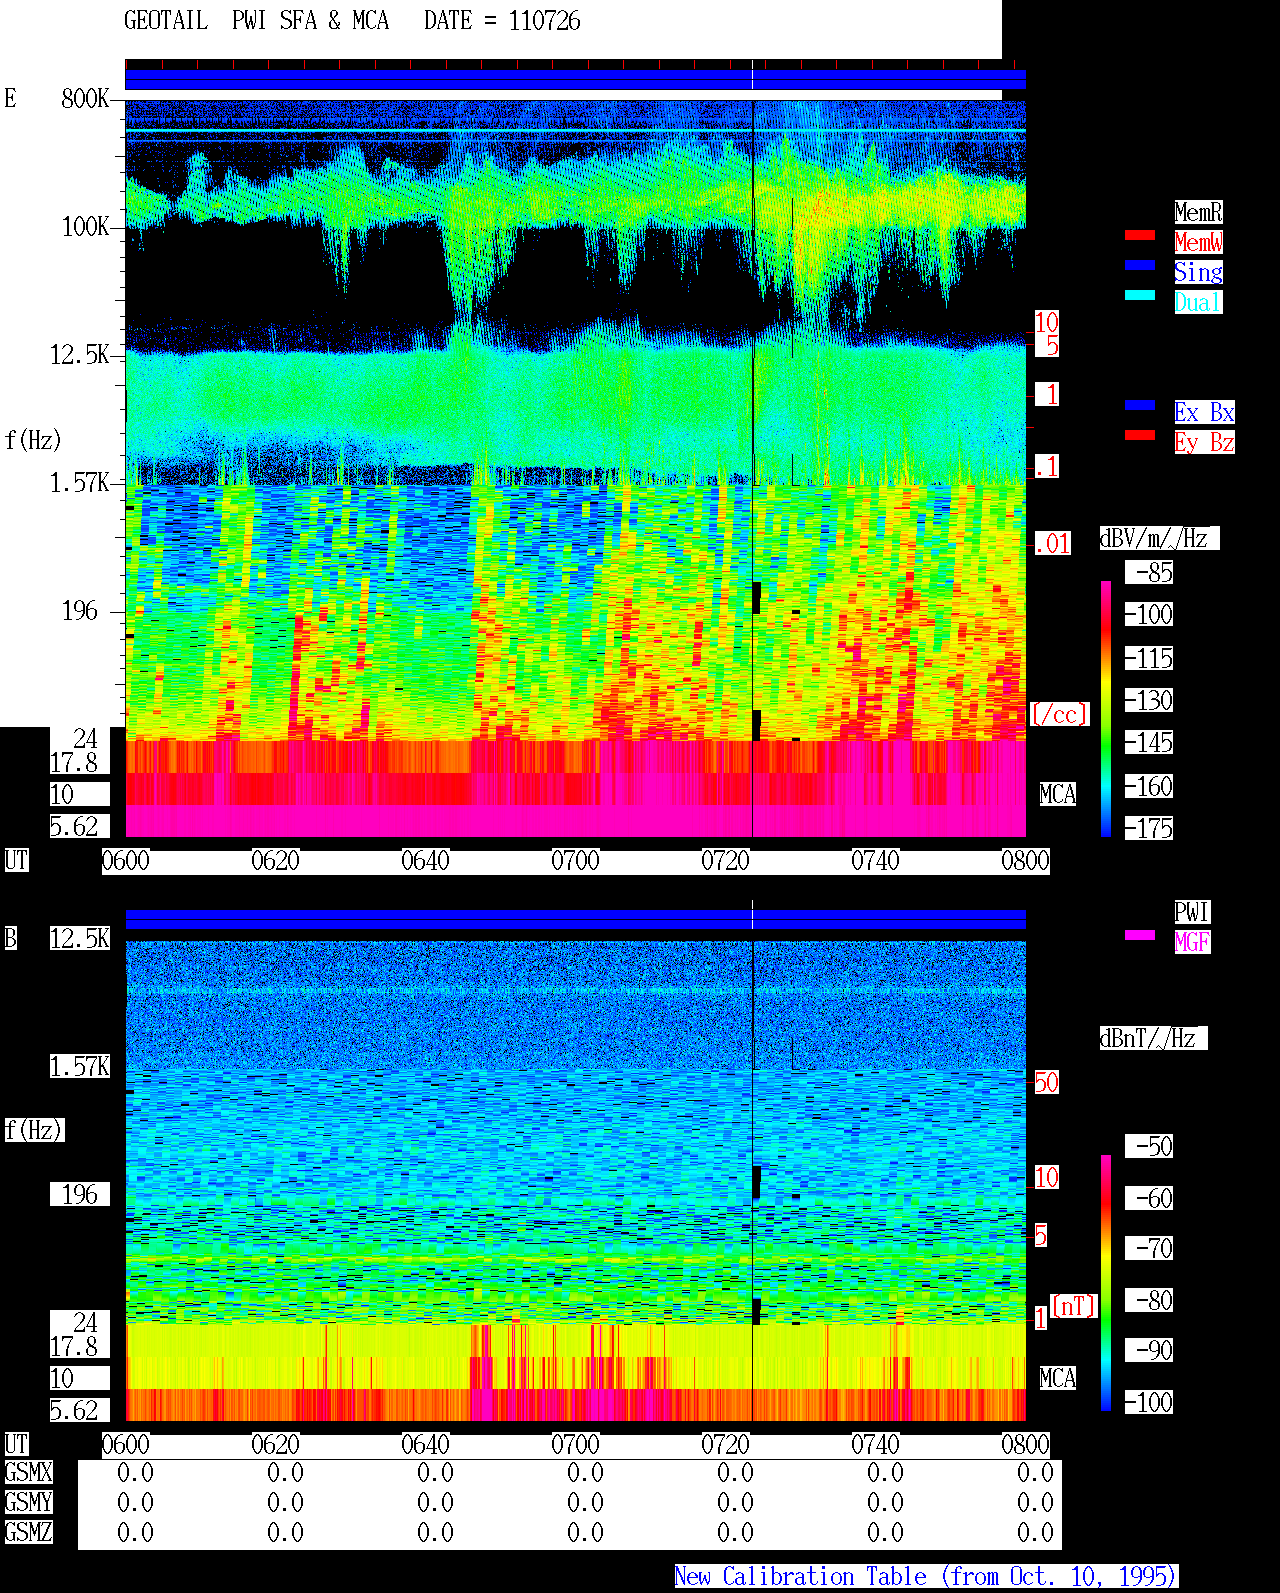Click the 'GSMY' row label
1280x1593 pixels.
(28, 1502)
